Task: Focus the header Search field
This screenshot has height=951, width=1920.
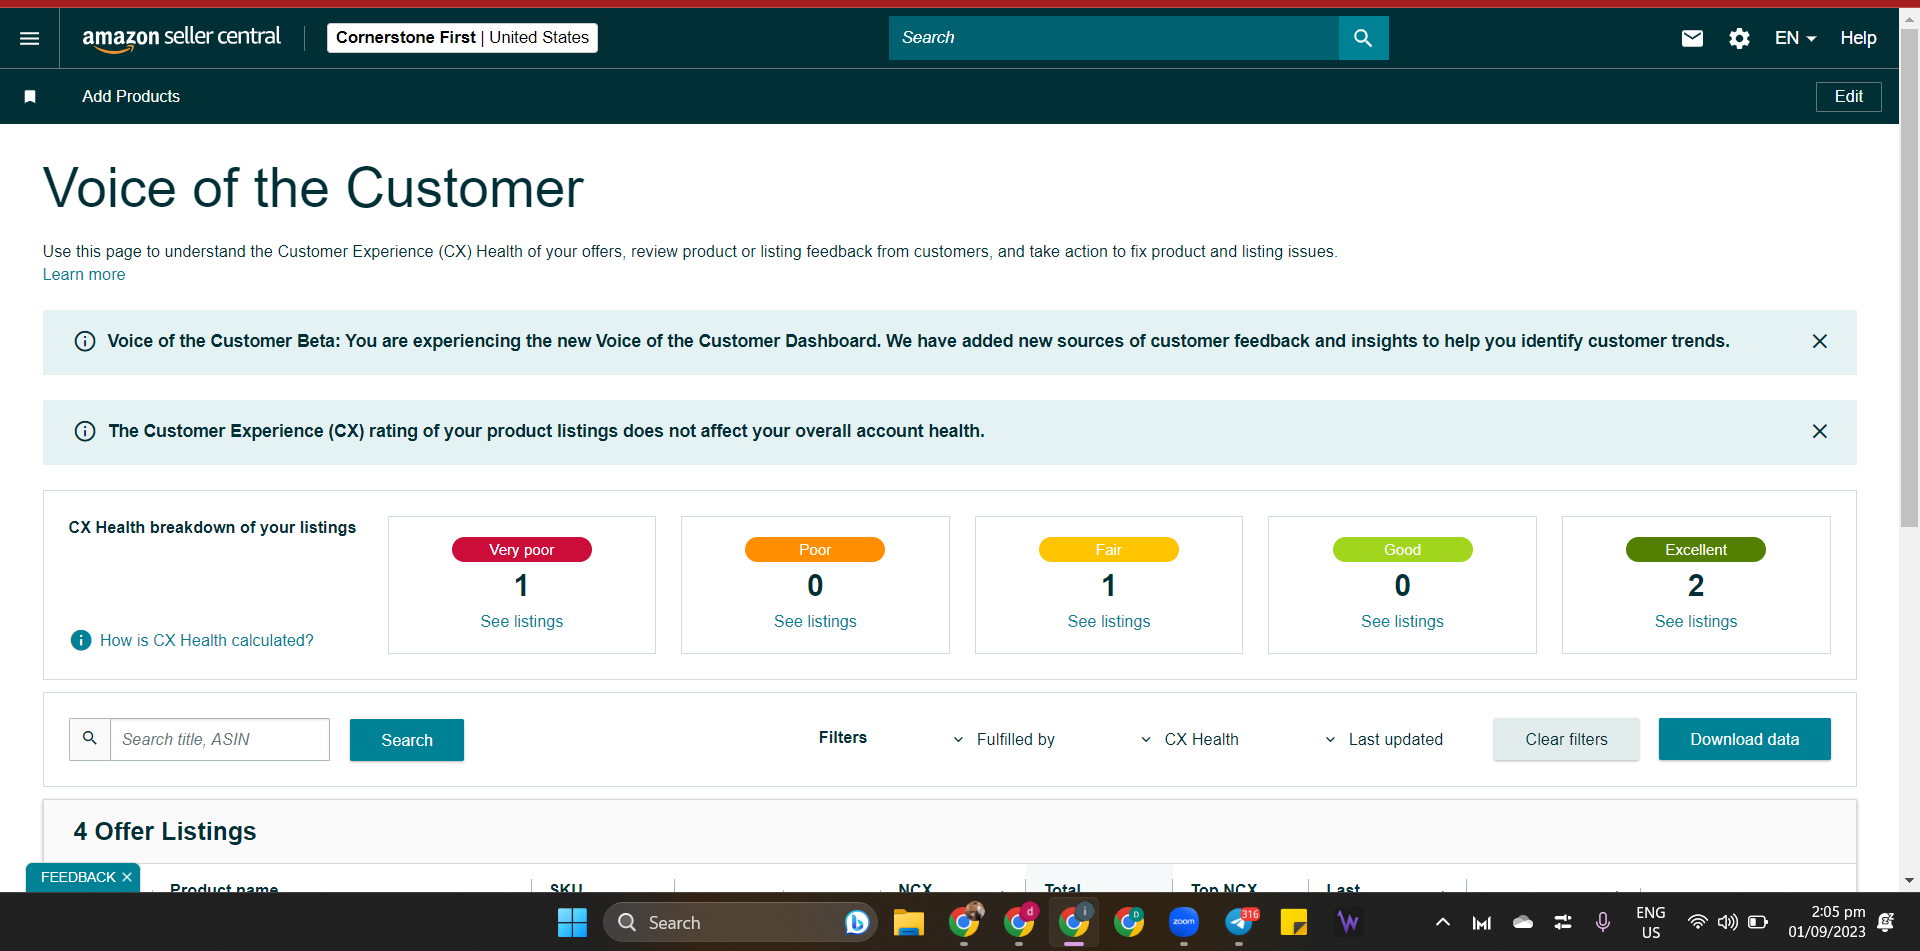Action: click(x=1114, y=38)
